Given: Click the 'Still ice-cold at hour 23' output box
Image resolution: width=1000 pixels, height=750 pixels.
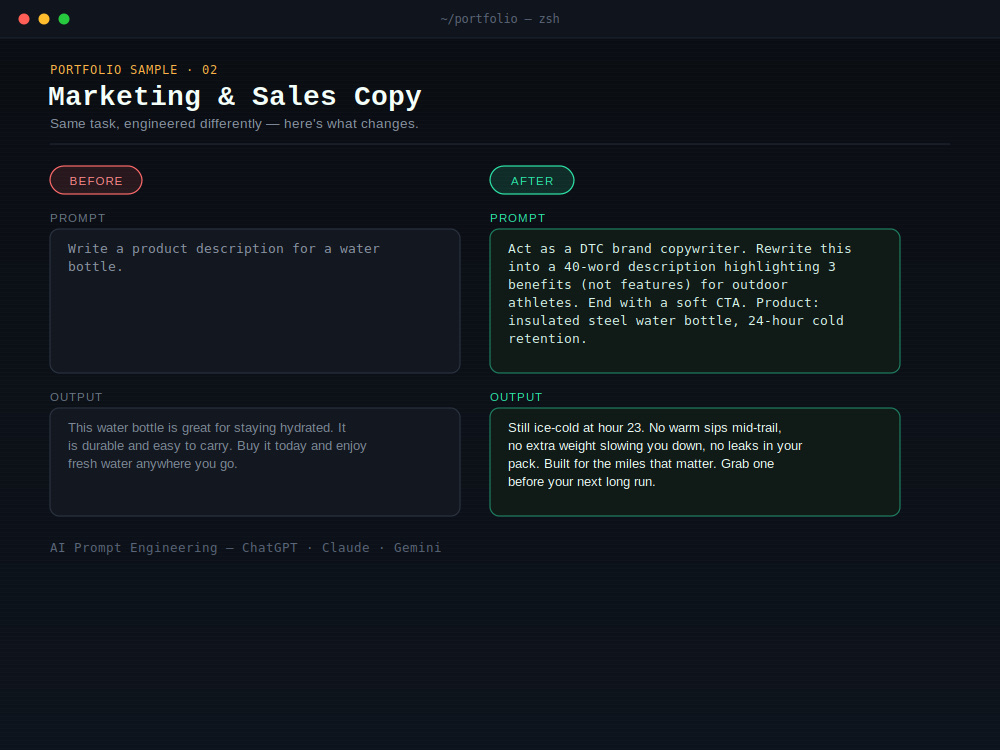Looking at the screenshot, I should click(695, 462).
